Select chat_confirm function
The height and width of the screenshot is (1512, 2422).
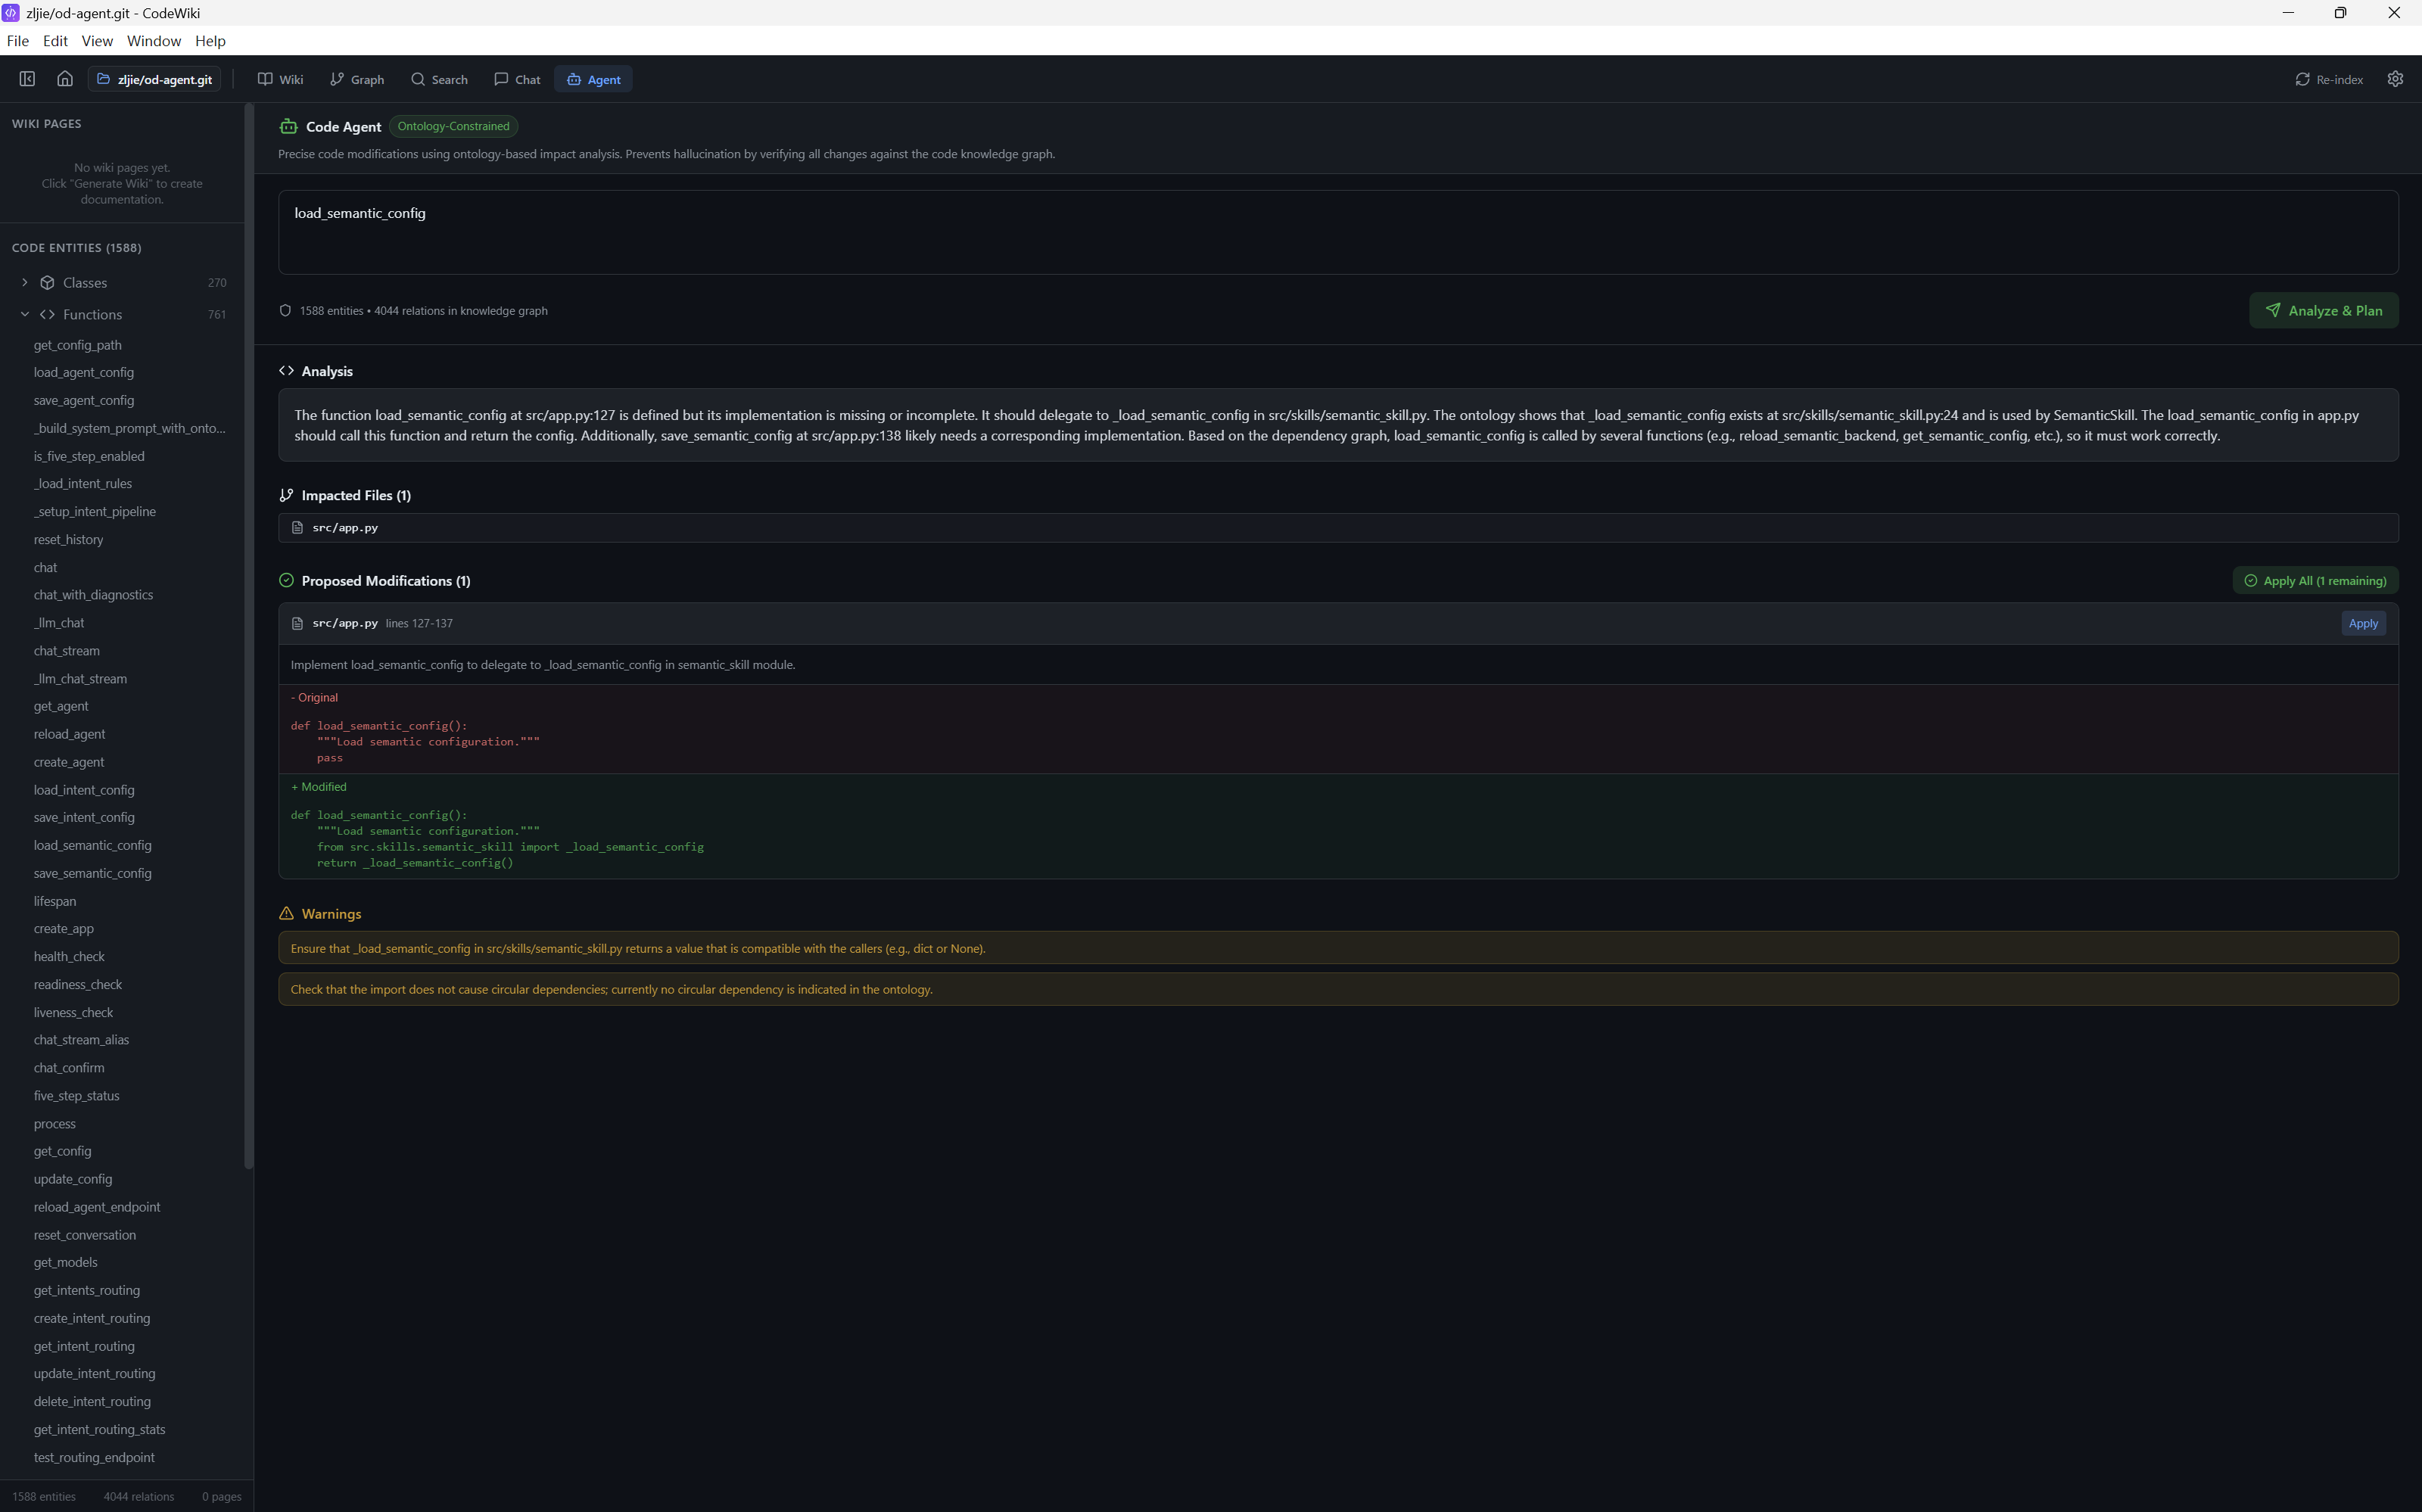point(69,1068)
